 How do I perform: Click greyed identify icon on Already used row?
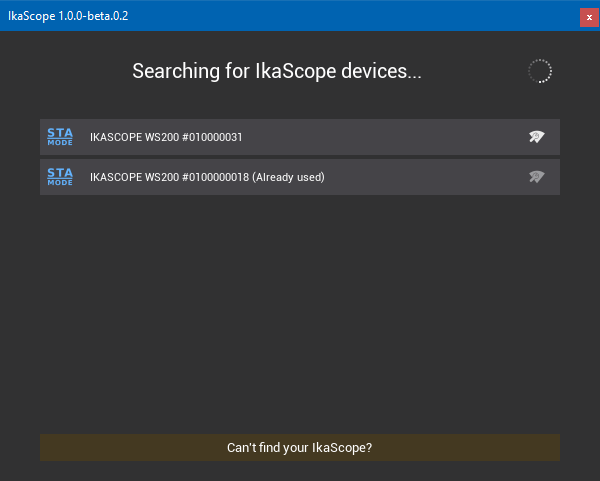pos(536,176)
